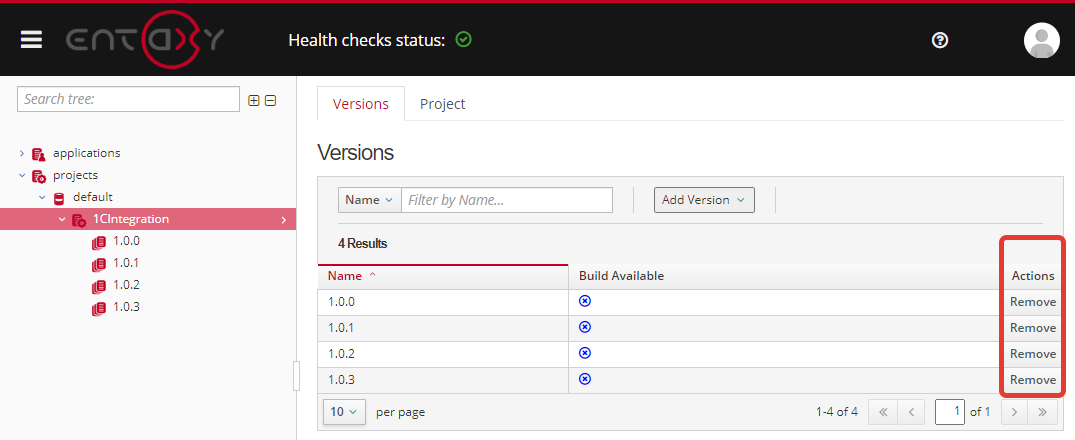Image resolution: width=1075 pixels, height=440 pixels.
Task: Click the build unavailable icon for 1.0.3
Action: (585, 379)
